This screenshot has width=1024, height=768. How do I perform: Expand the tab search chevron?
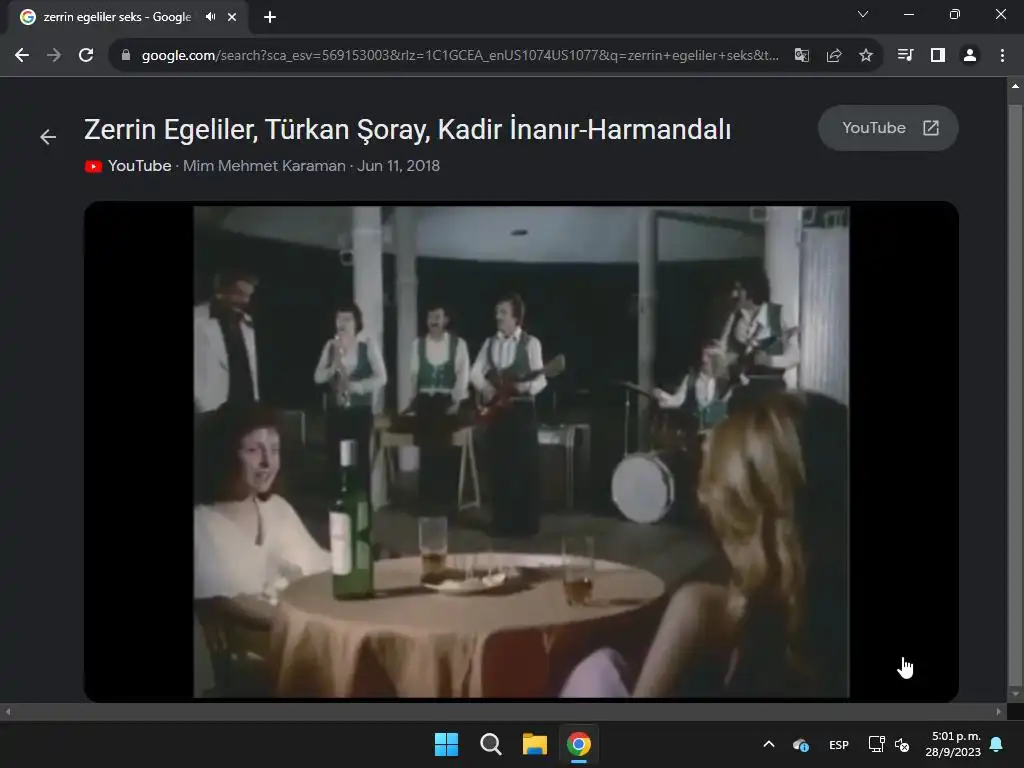863,14
